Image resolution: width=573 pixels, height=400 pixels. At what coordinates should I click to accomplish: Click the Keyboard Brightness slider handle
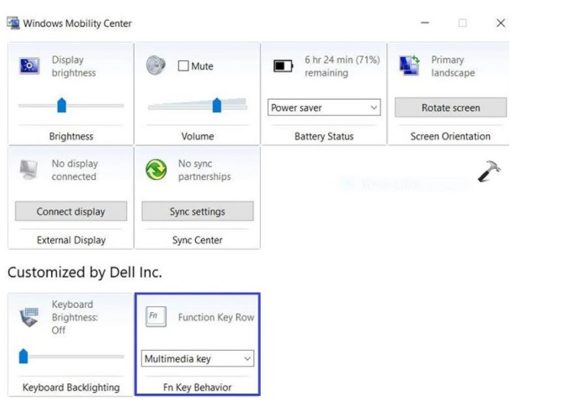[23, 356]
